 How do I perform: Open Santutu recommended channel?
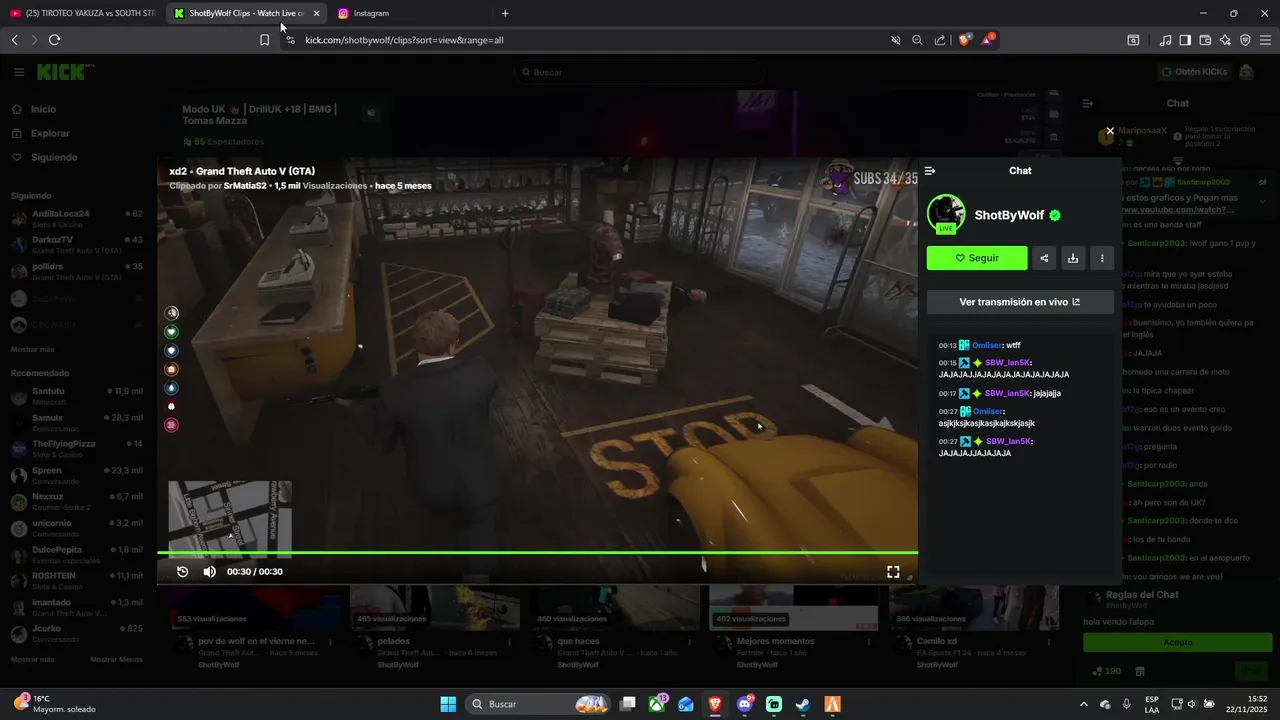point(77,395)
